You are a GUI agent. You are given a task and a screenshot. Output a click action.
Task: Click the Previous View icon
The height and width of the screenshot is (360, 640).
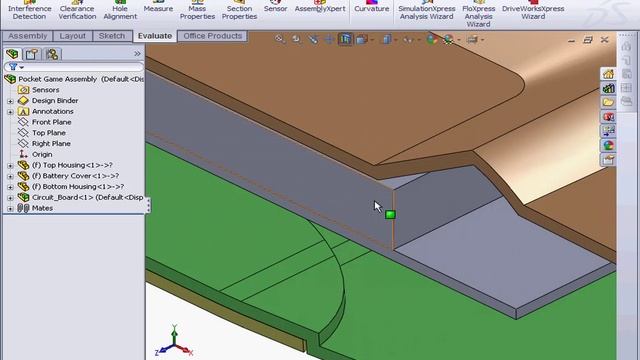tap(313, 39)
